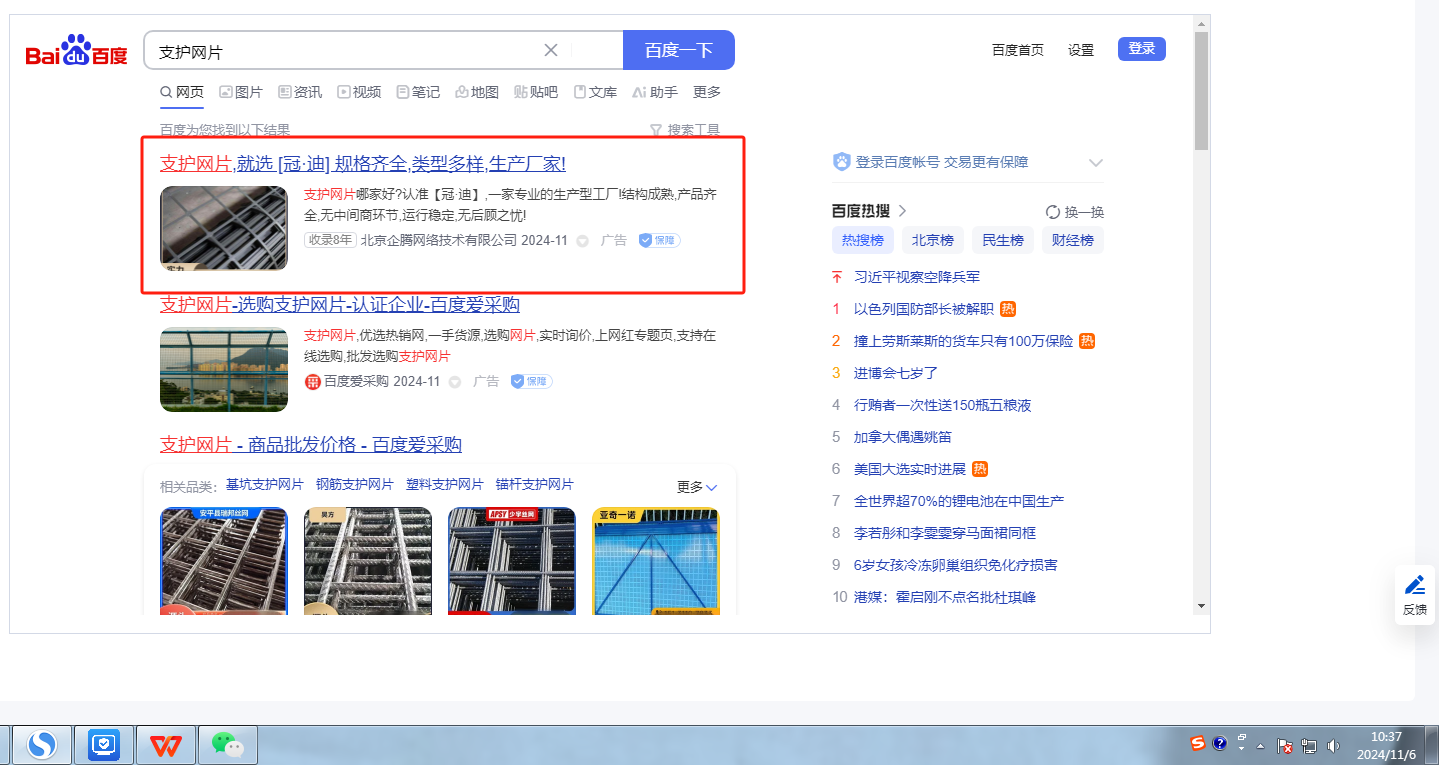Open the 百度热搜 heading arrow
Screen dimensions: 1439x765
pyautogui.click(x=902, y=211)
